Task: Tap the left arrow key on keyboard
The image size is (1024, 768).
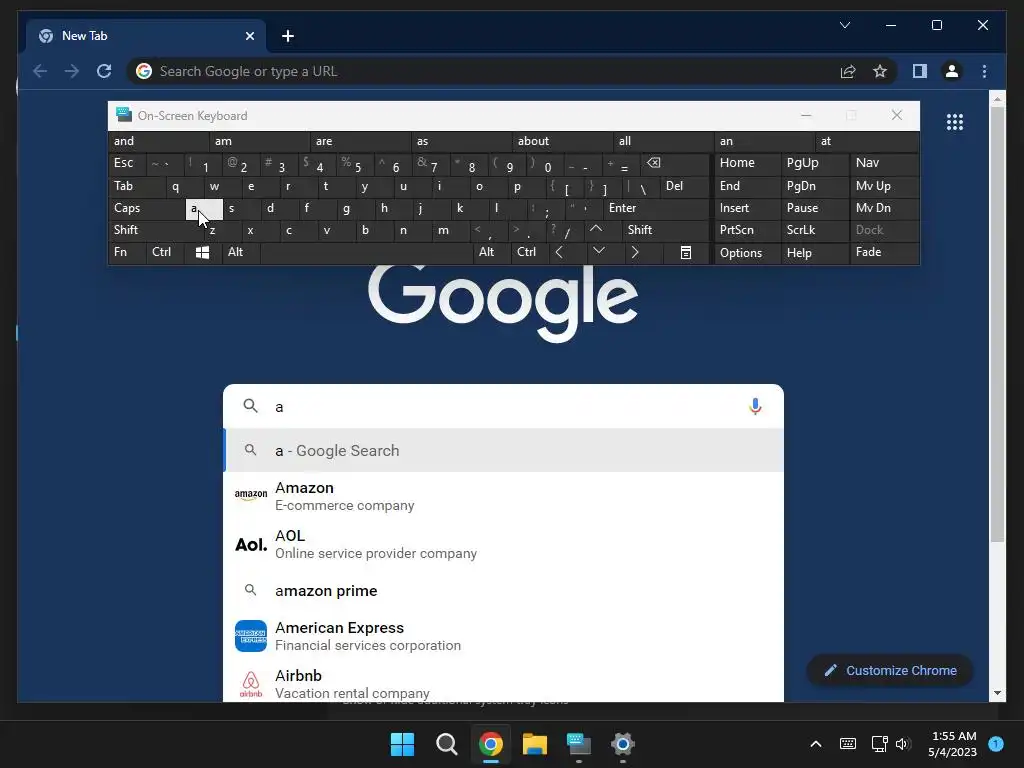Action: pos(559,253)
